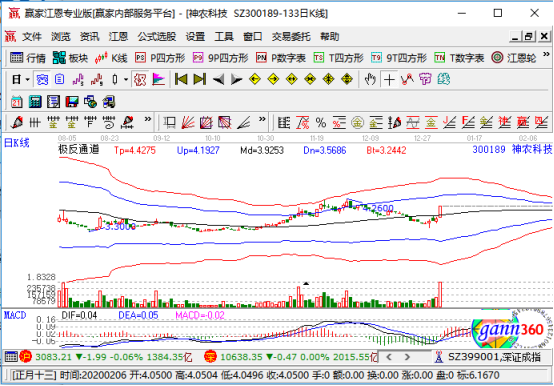
Task: Open the T数字表 tool
Action: pos(459,58)
